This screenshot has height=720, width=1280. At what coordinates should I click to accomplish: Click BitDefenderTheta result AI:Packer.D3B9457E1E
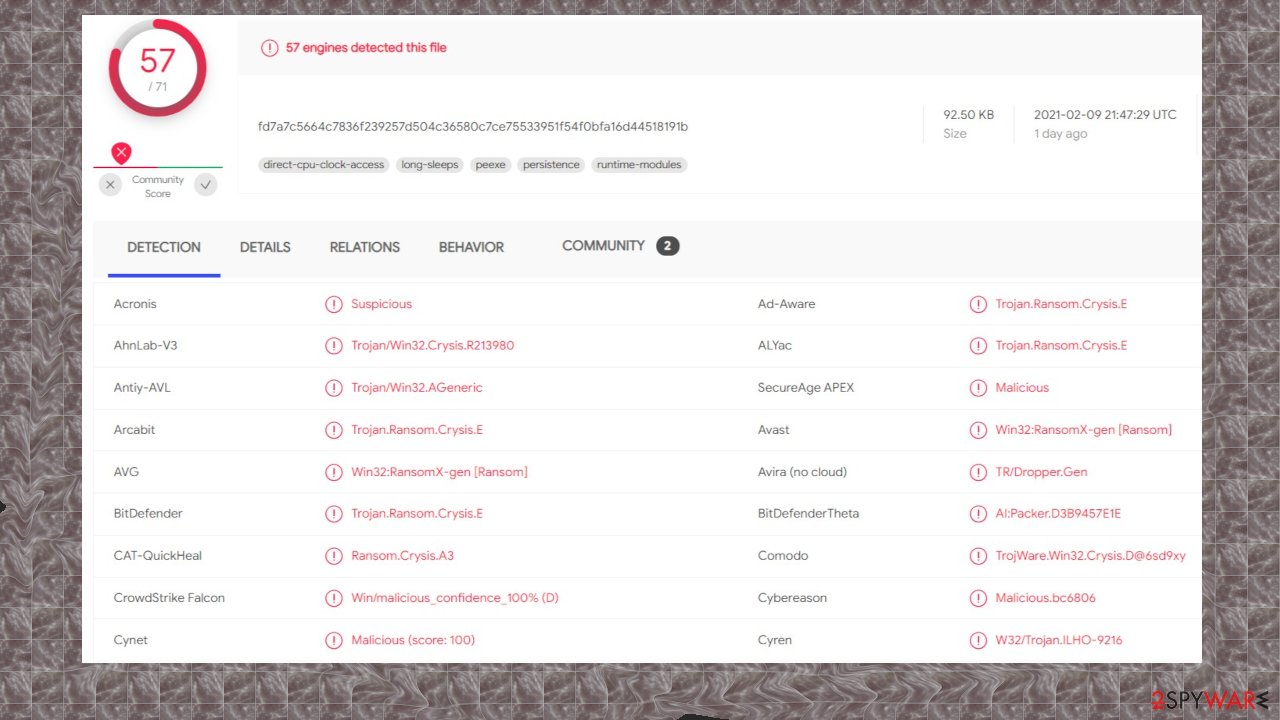click(1058, 514)
